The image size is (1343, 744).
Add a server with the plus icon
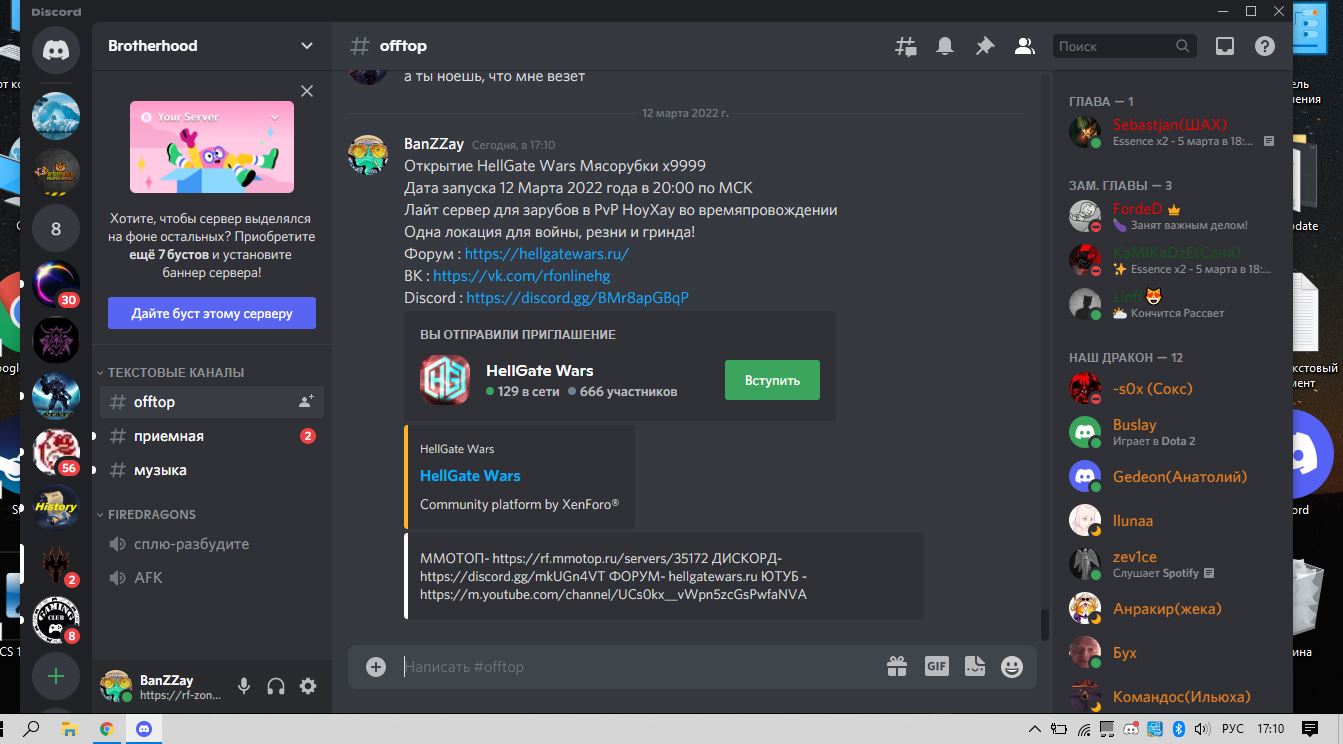coord(56,676)
